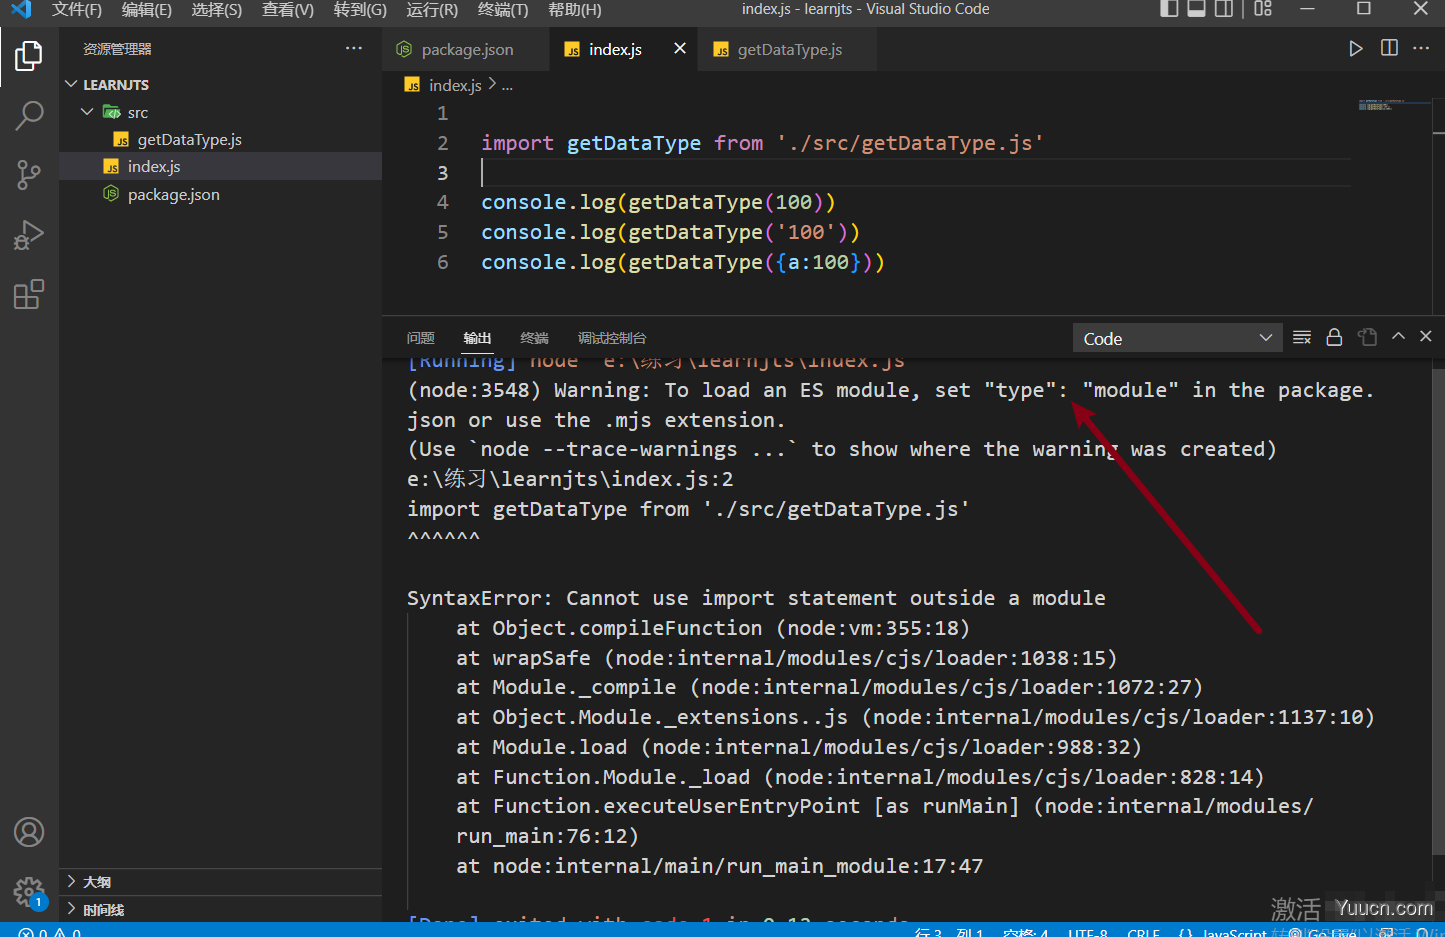Open the breadcrumb ellipsis symbol picker
Image resolution: width=1445 pixels, height=937 pixels.
click(x=507, y=86)
